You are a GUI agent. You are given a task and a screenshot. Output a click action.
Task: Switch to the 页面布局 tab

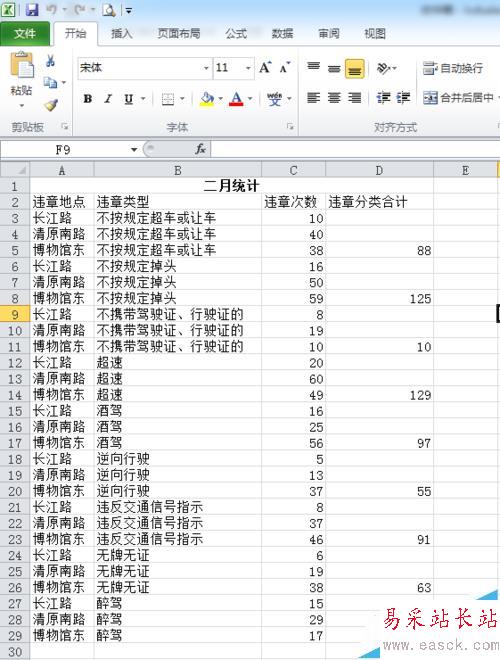(178, 34)
